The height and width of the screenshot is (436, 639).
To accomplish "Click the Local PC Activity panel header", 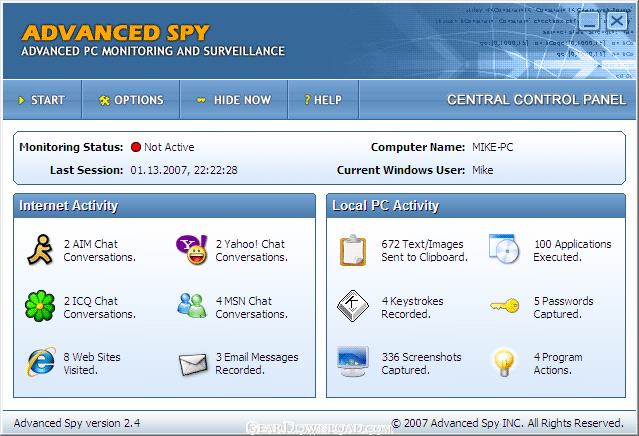I will 476,206.
